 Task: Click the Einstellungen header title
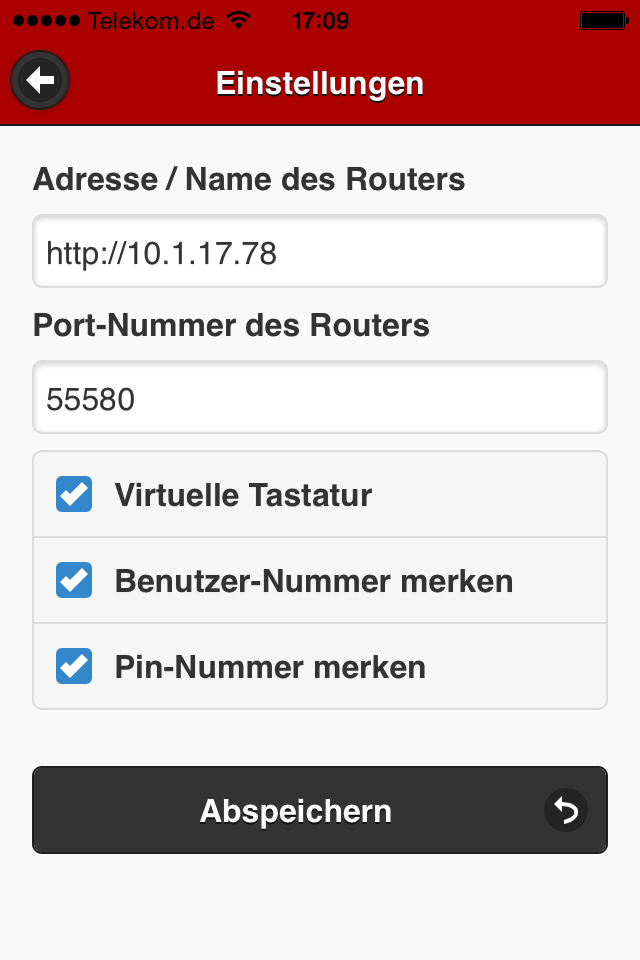320,83
